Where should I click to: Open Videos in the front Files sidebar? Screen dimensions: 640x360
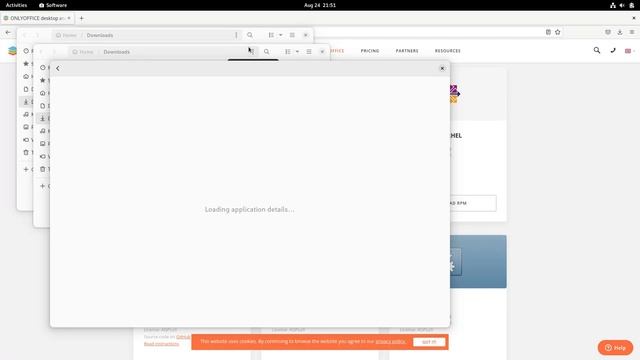coord(43,156)
